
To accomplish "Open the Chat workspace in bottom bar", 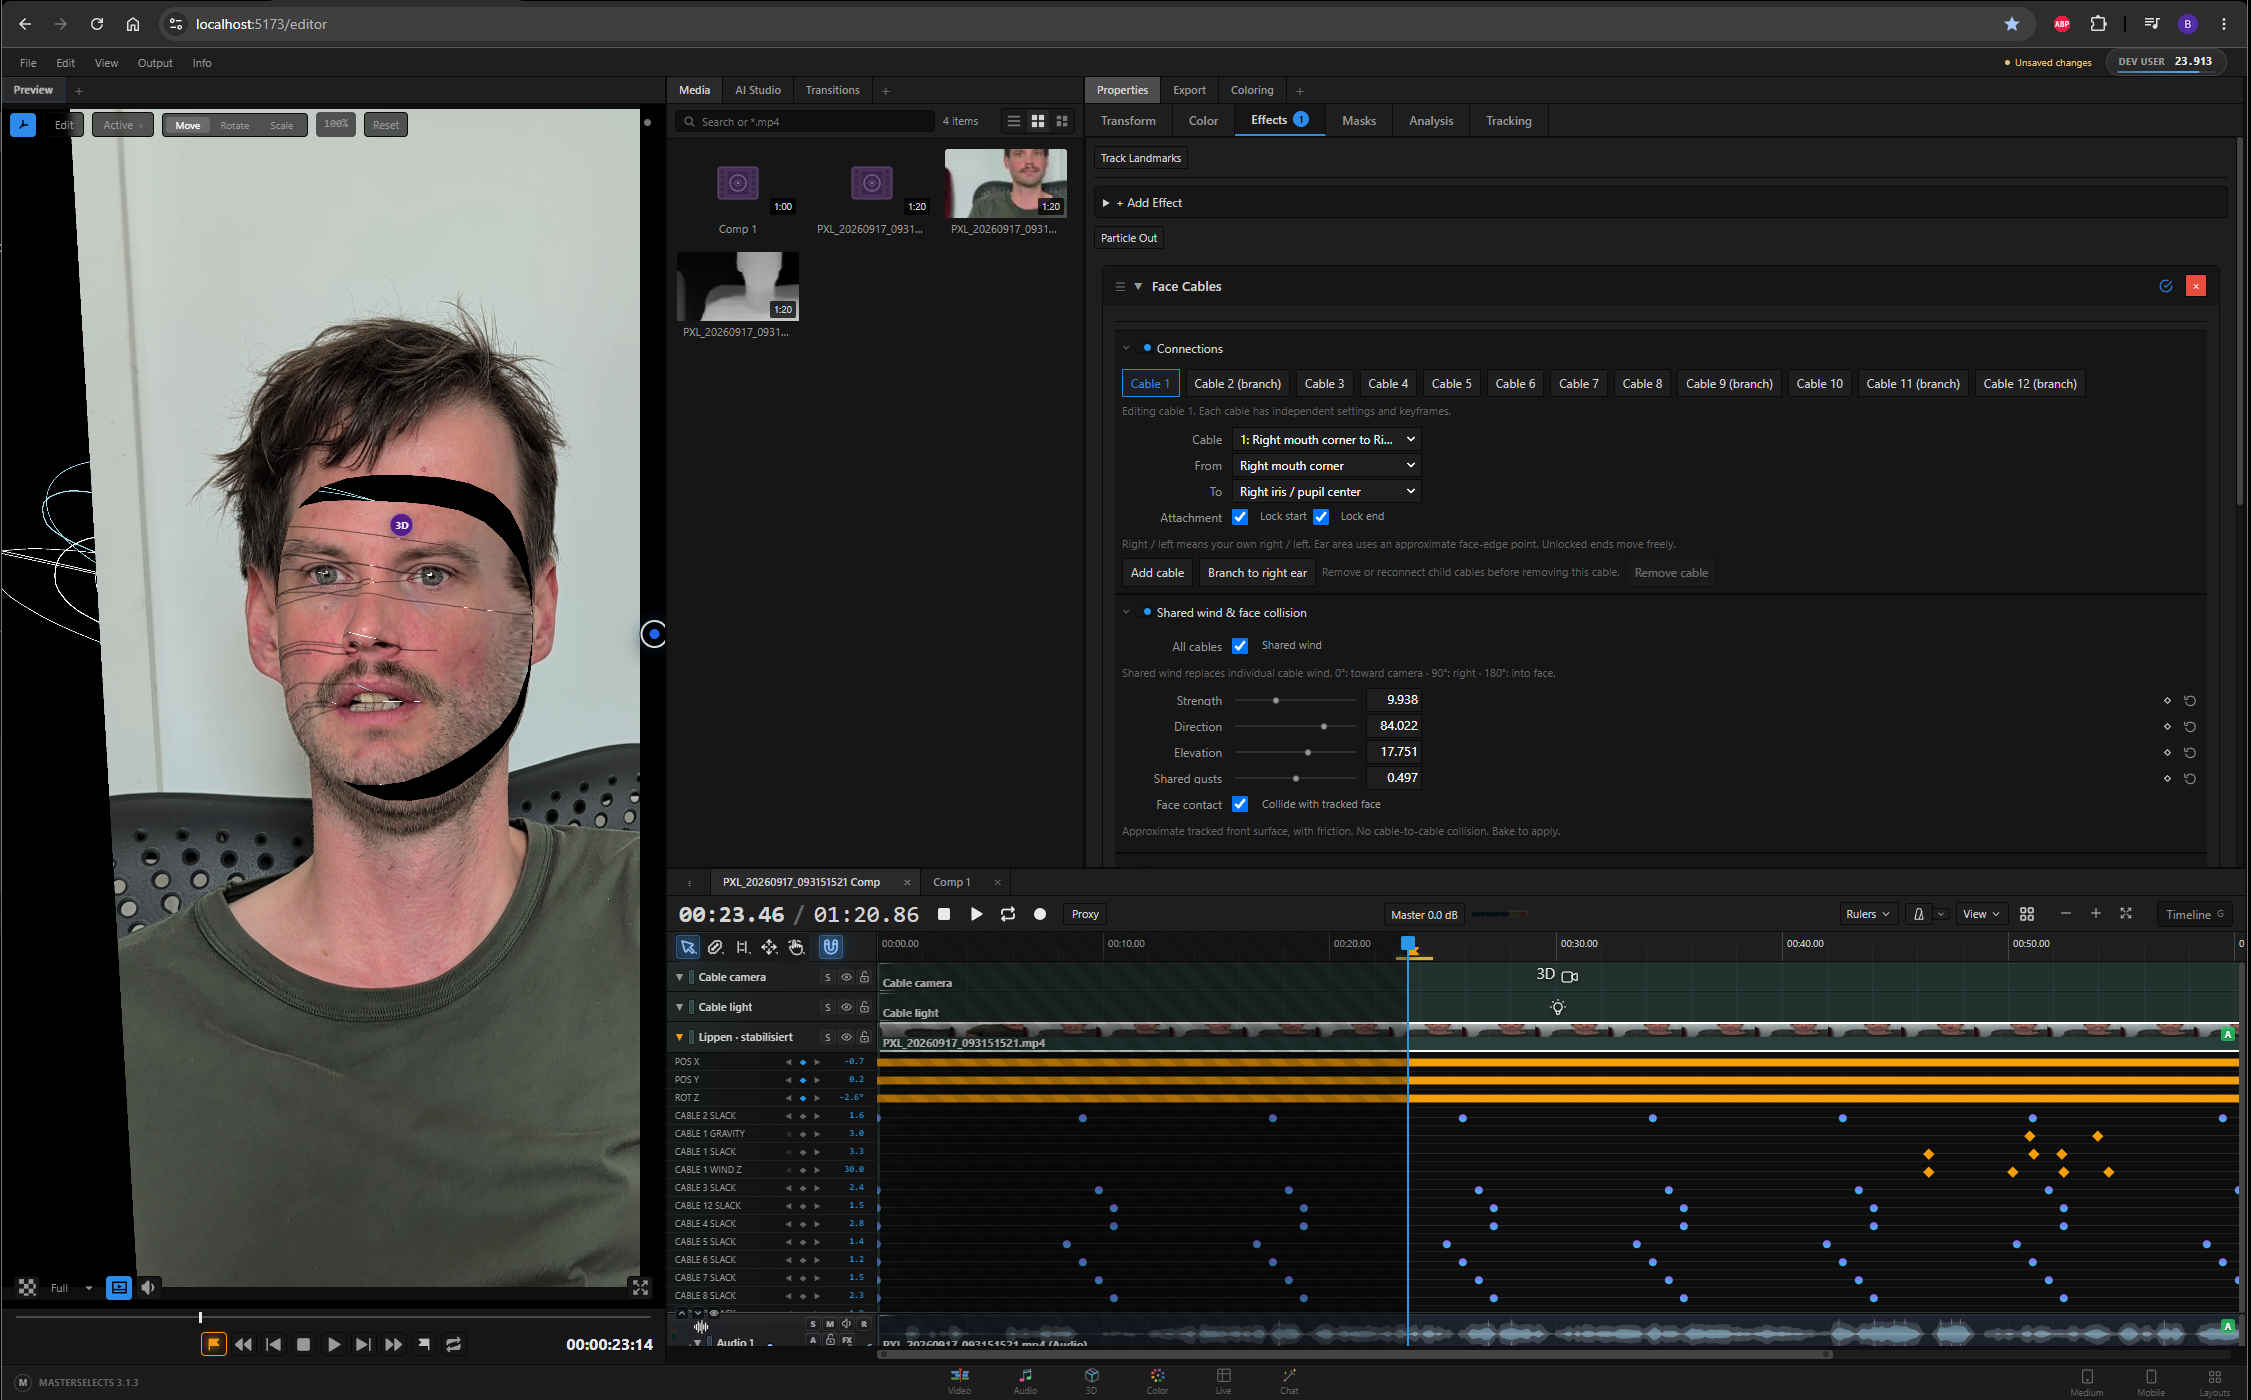I will [x=1289, y=1381].
